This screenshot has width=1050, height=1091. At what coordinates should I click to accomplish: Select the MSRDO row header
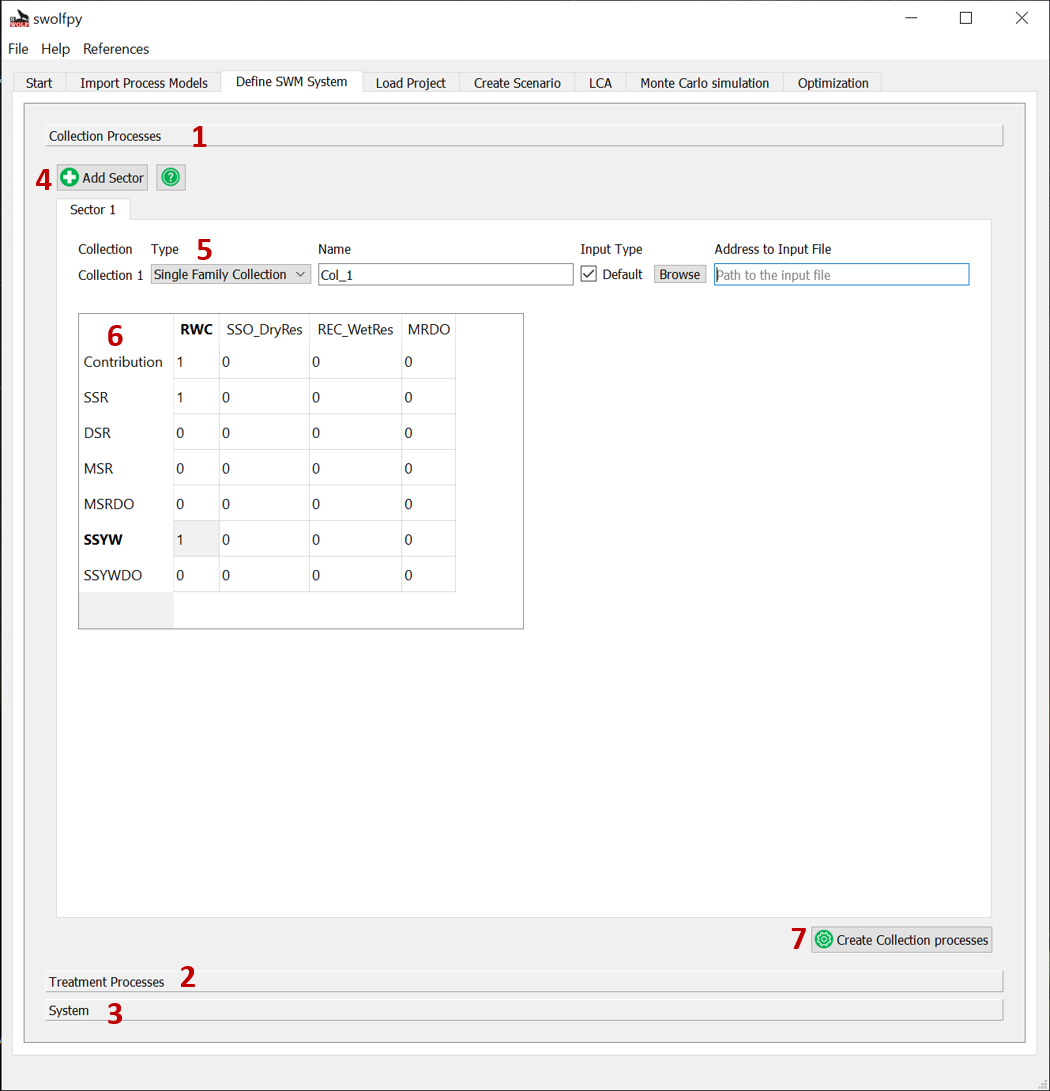[126, 504]
